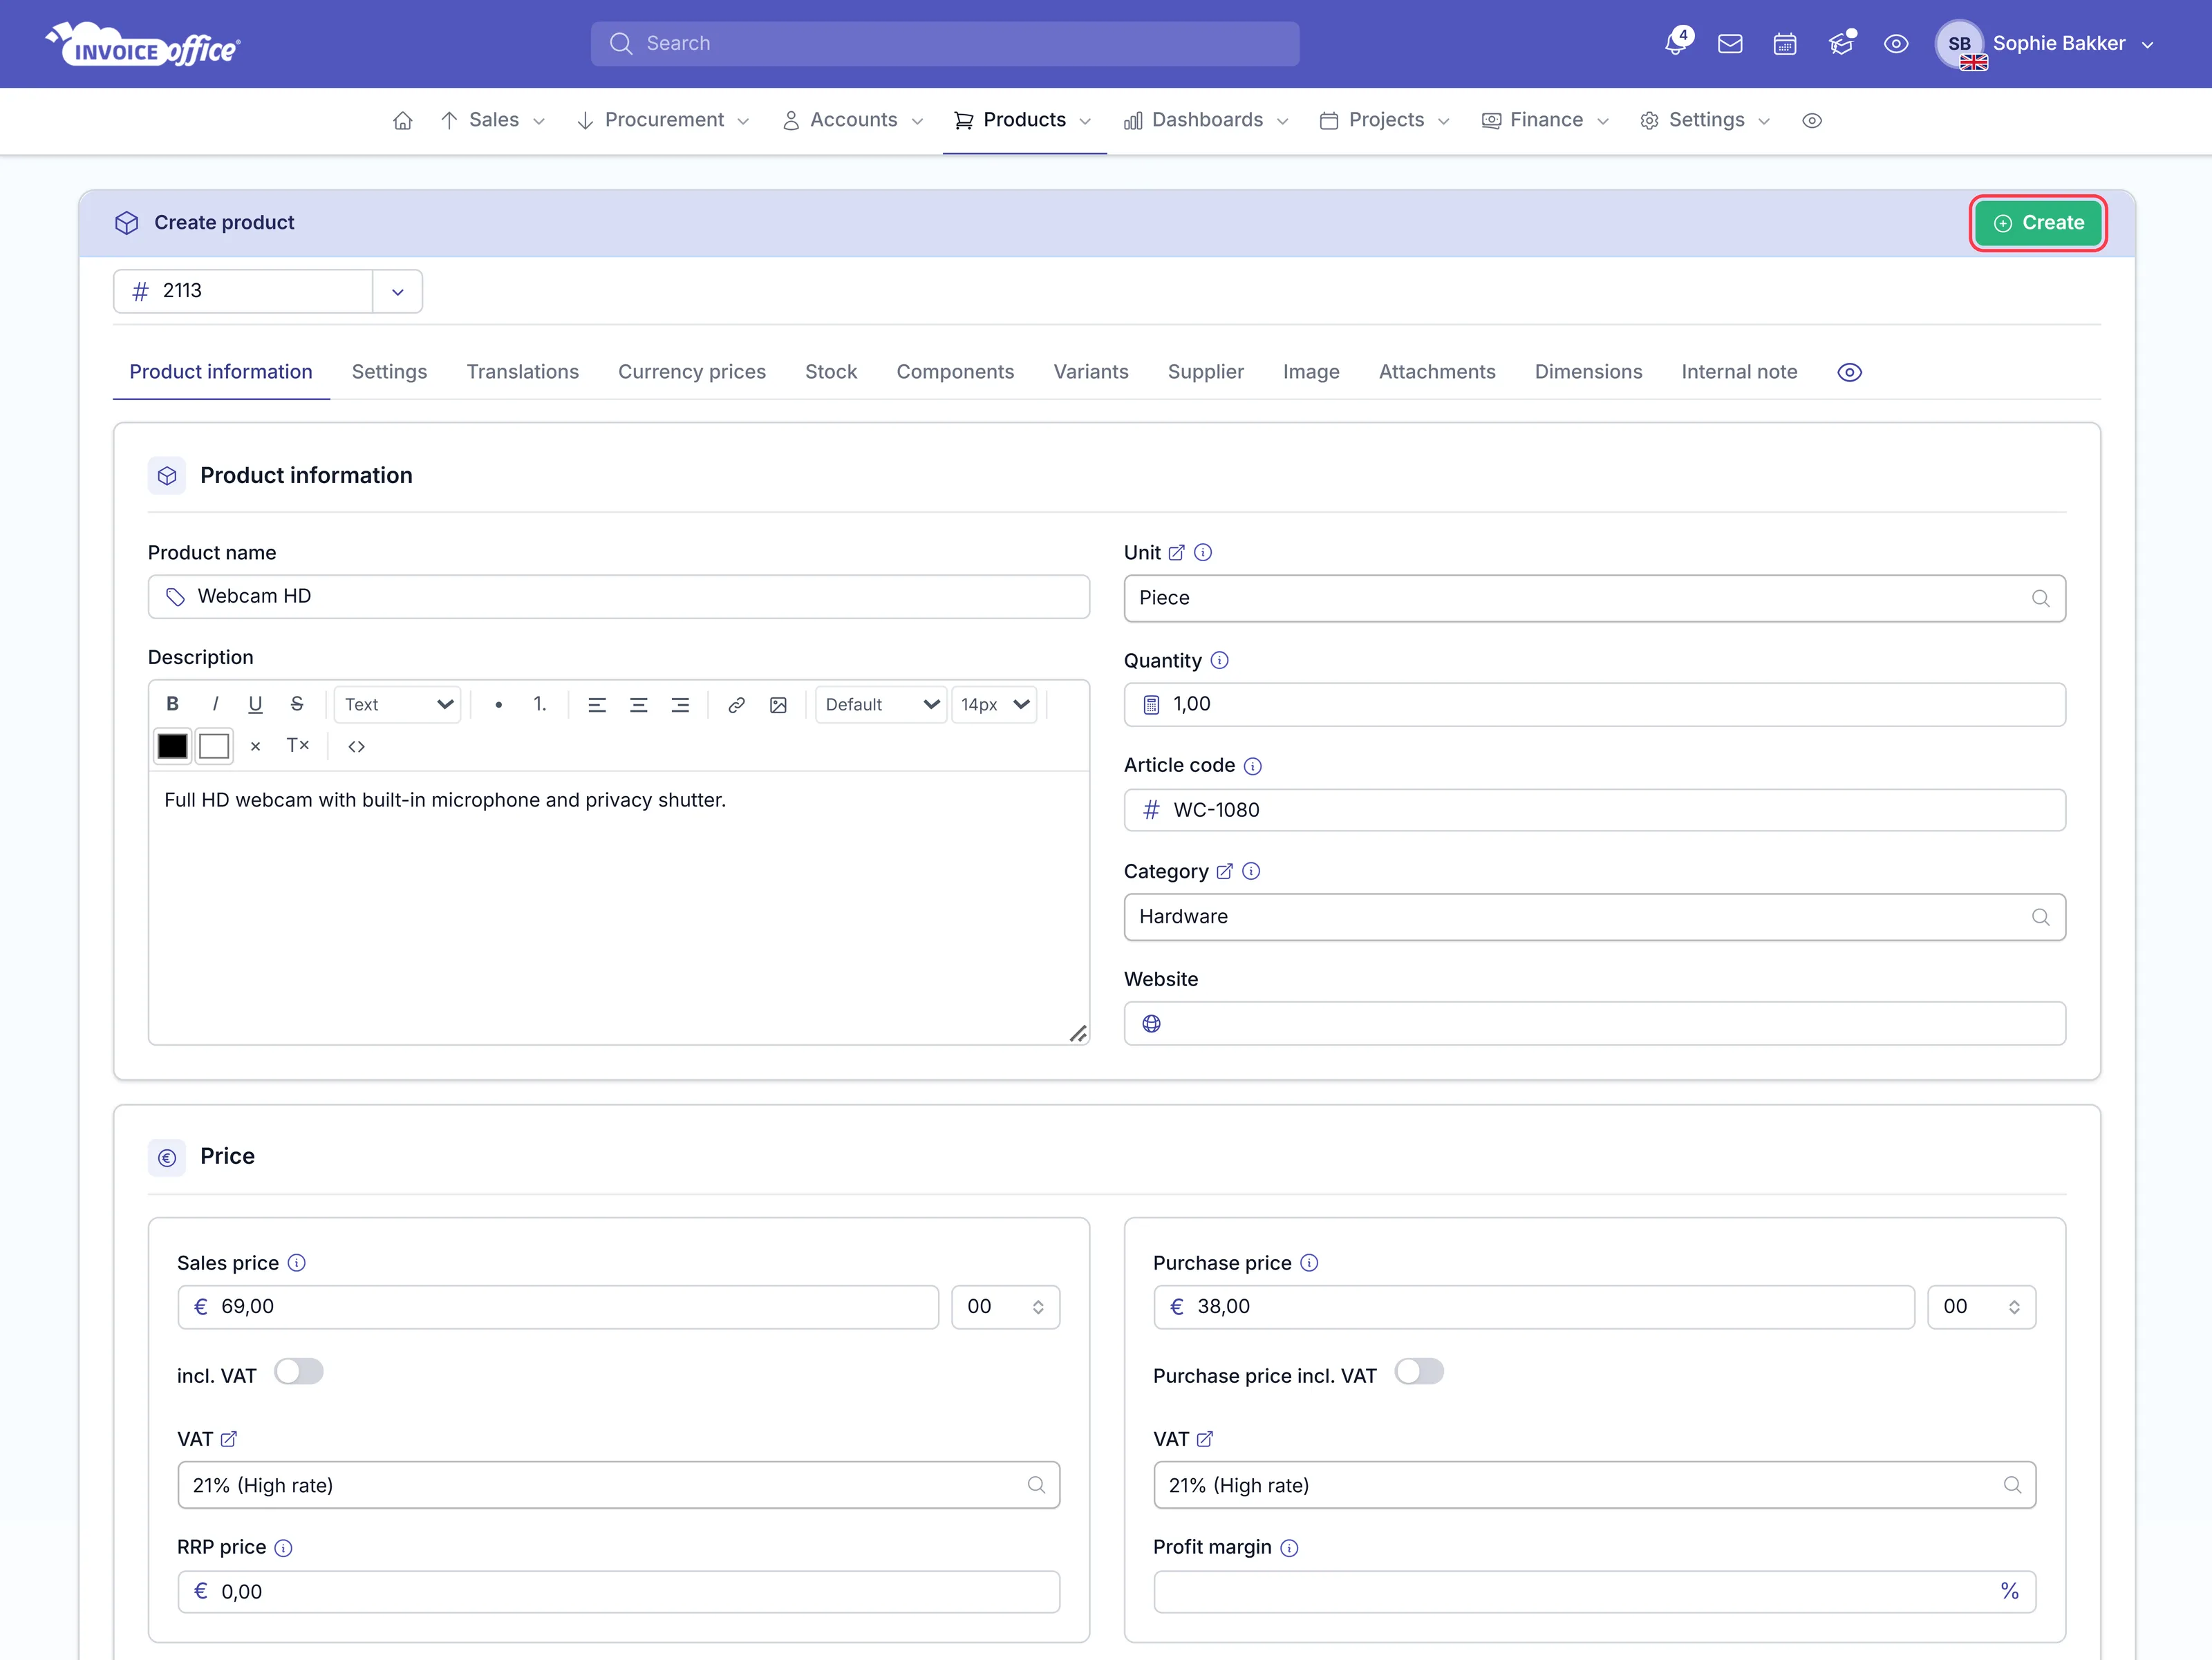
Task: Select the white background color swatch
Action: pyautogui.click(x=214, y=746)
